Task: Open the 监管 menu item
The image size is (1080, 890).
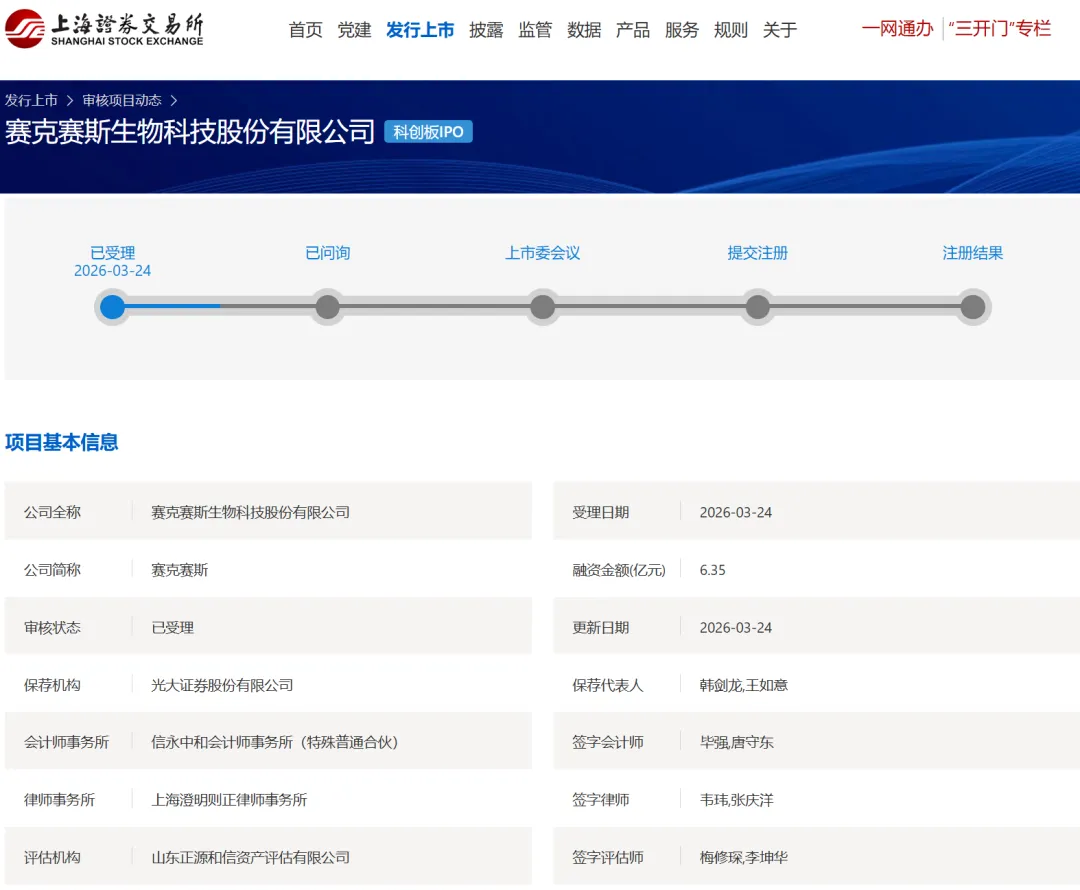Action: pyautogui.click(x=535, y=30)
